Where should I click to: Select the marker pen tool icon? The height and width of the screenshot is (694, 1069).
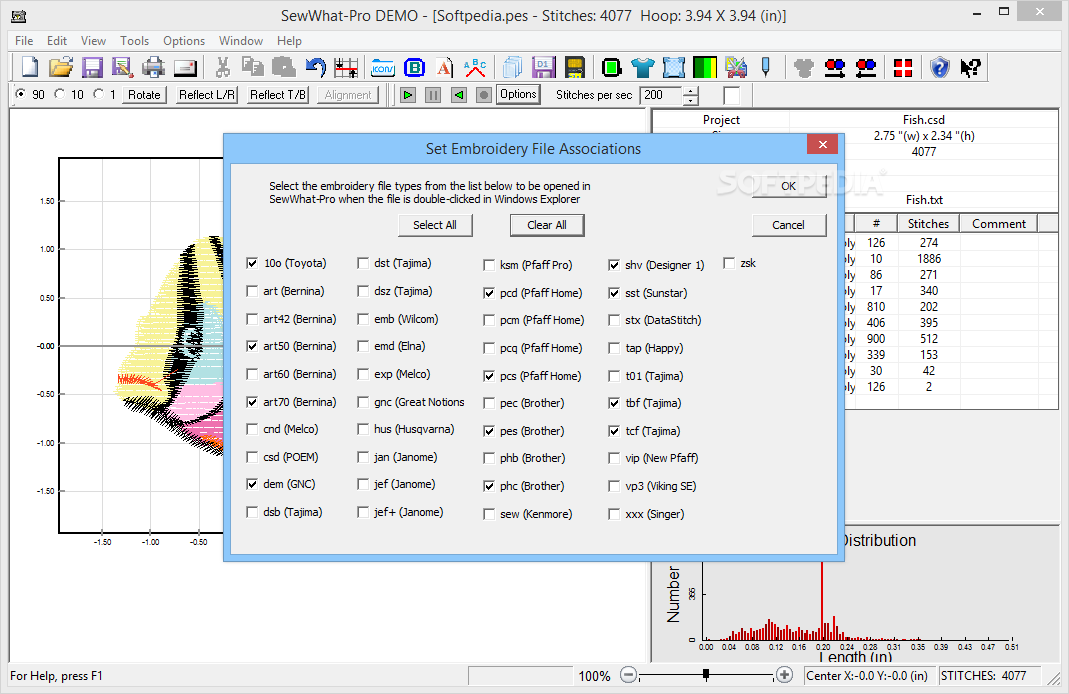766,67
